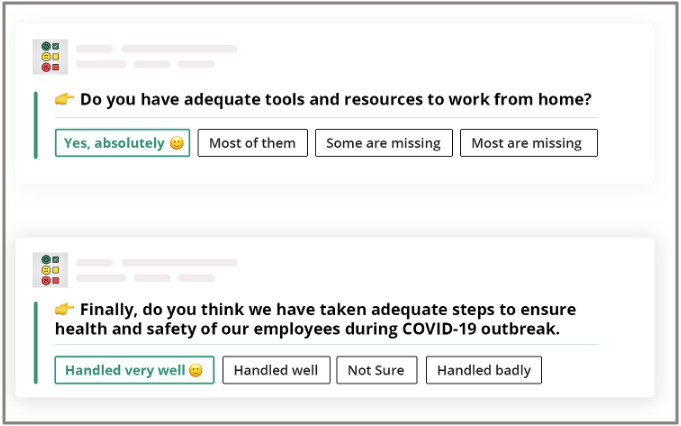Screen dimensions: 681x426
Task: Click smiley emoji in Handled very well button
Action: coord(196,370)
